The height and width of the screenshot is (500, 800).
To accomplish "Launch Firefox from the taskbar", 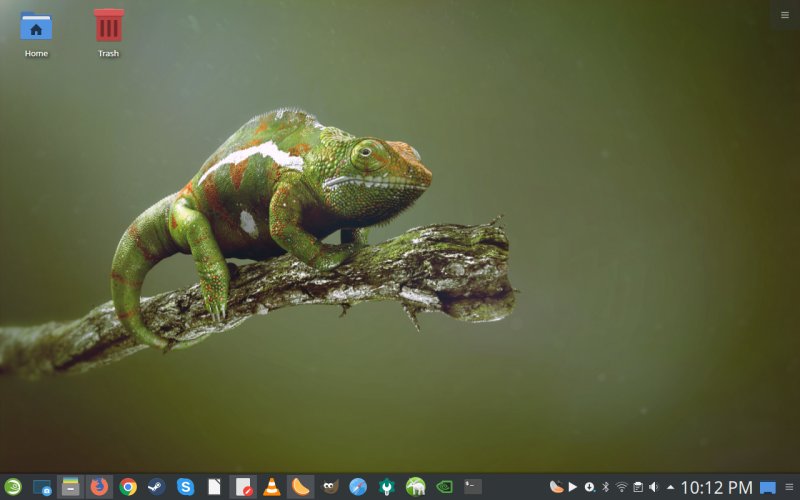I will [99, 487].
